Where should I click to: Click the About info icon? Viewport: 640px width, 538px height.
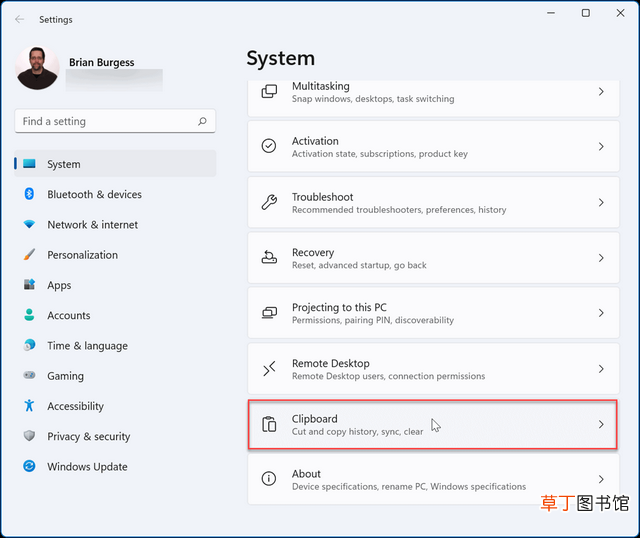269,478
